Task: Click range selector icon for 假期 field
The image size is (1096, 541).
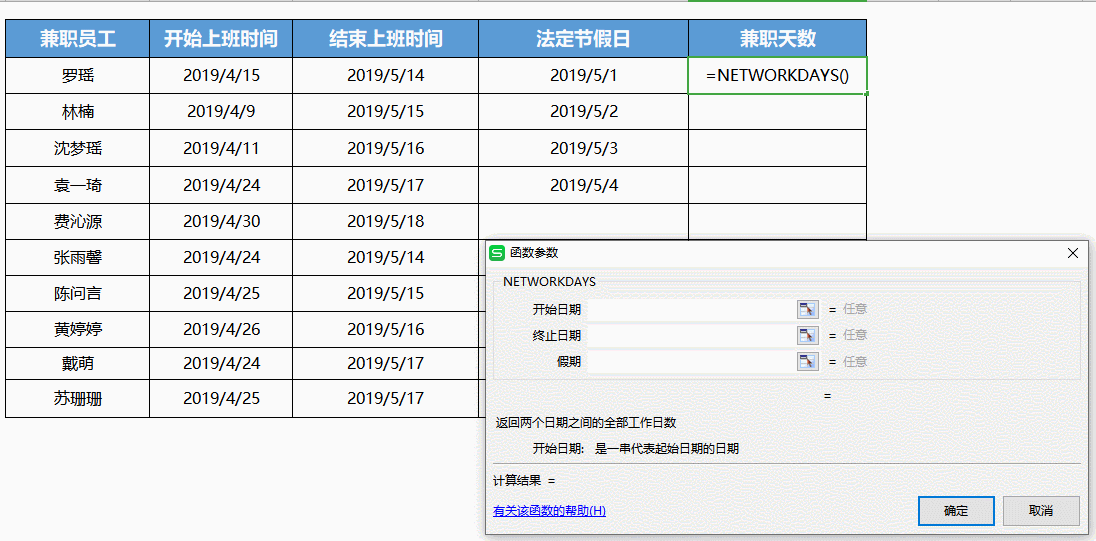Action: pos(807,362)
